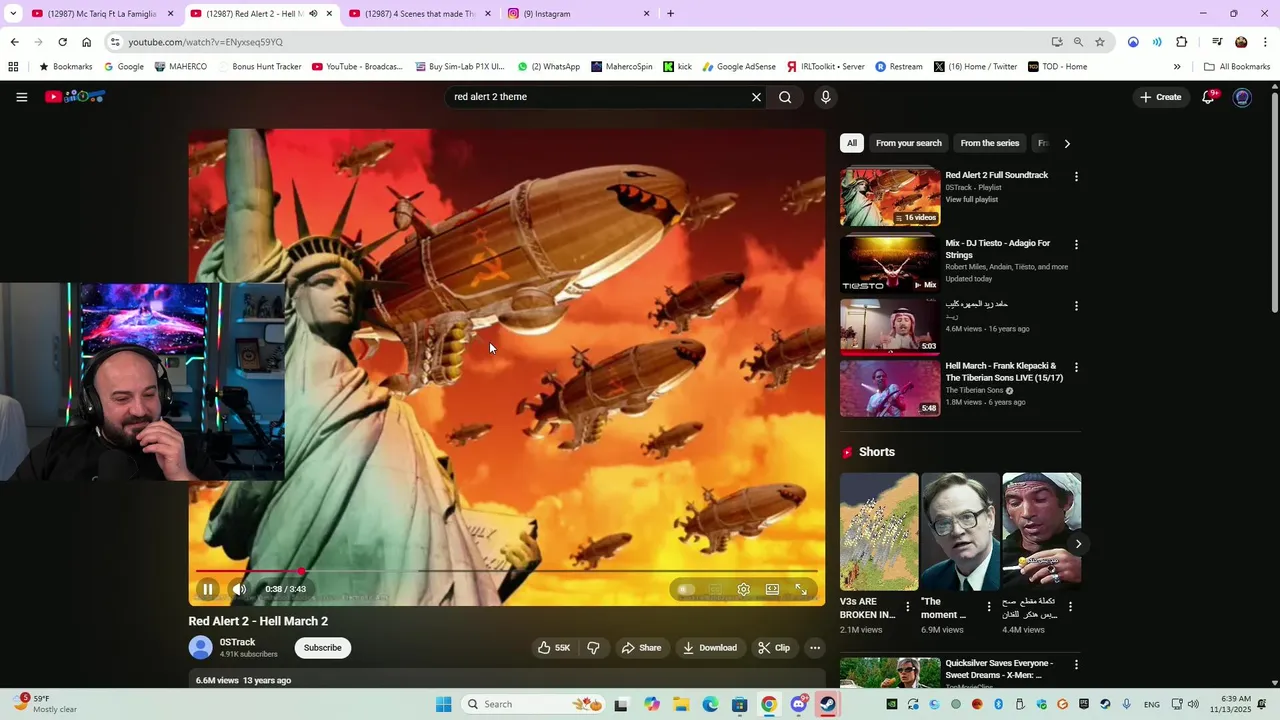Open the Windows Start menu
The width and height of the screenshot is (1280, 720).
(443, 704)
